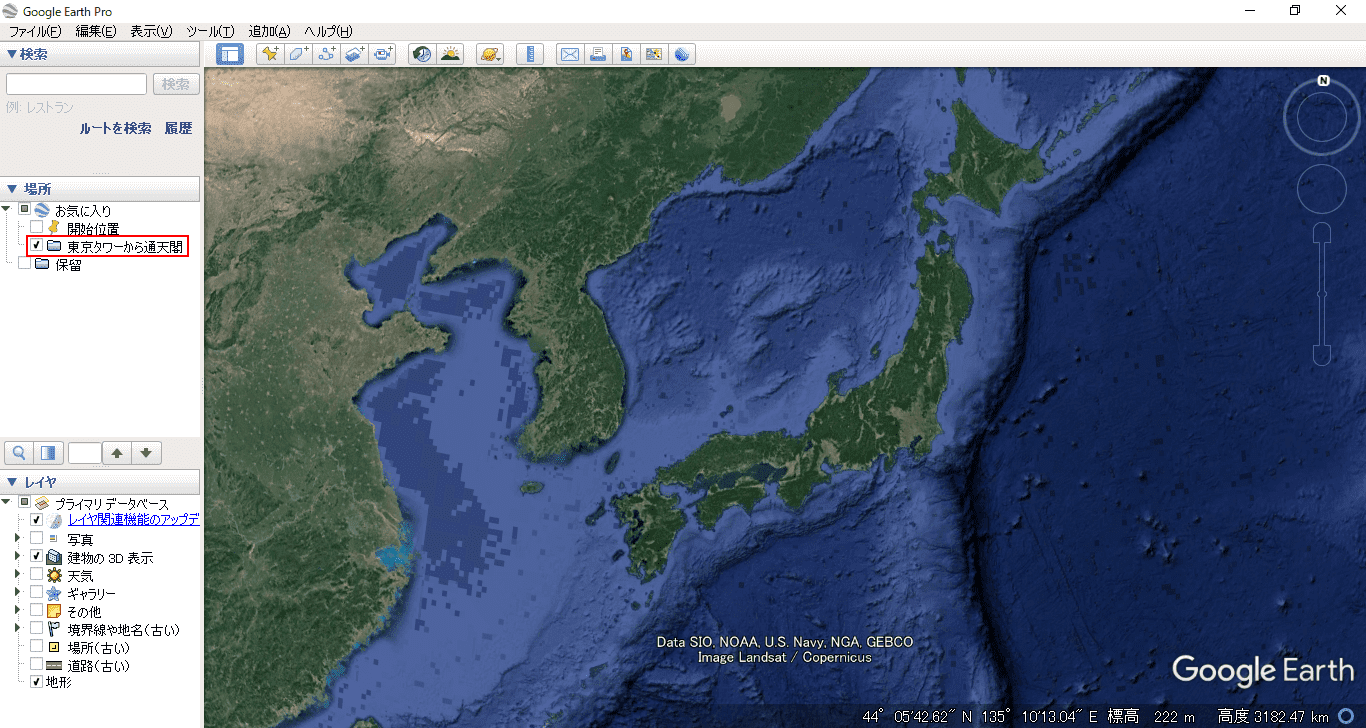Click the north N compass indicator
This screenshot has width=1366, height=728.
(x=1323, y=80)
